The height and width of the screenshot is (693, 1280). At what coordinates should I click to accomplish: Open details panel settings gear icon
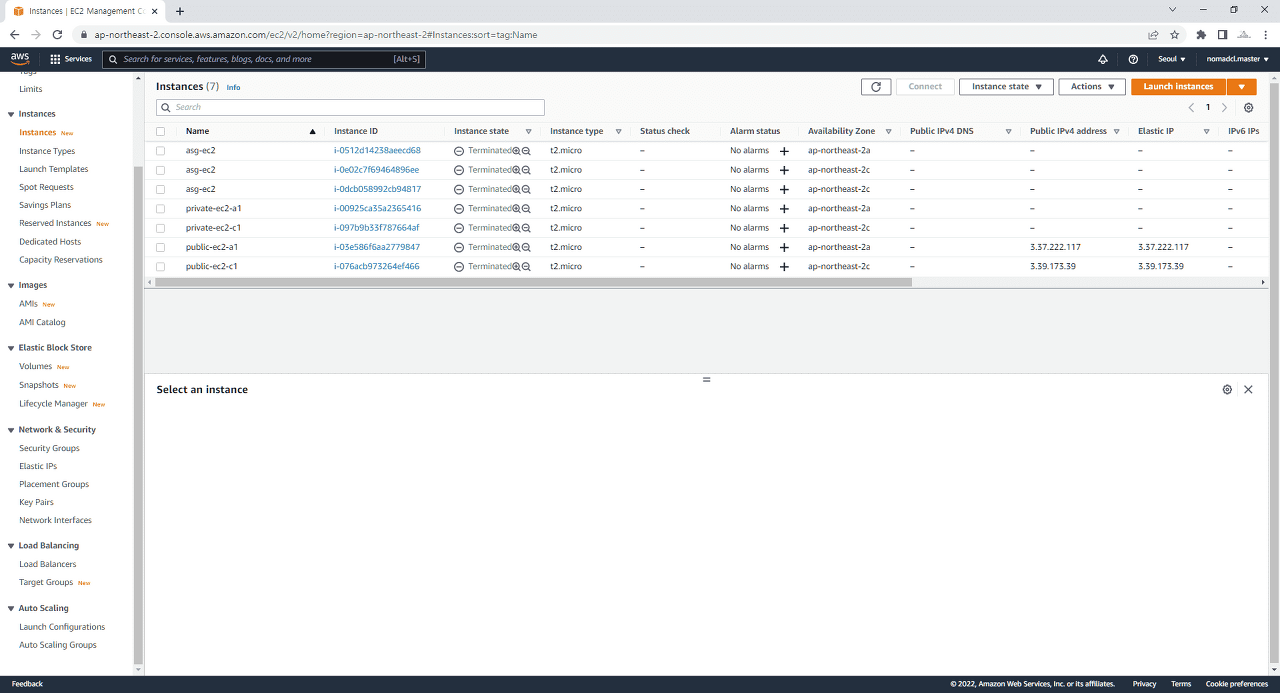pyautogui.click(x=1227, y=390)
